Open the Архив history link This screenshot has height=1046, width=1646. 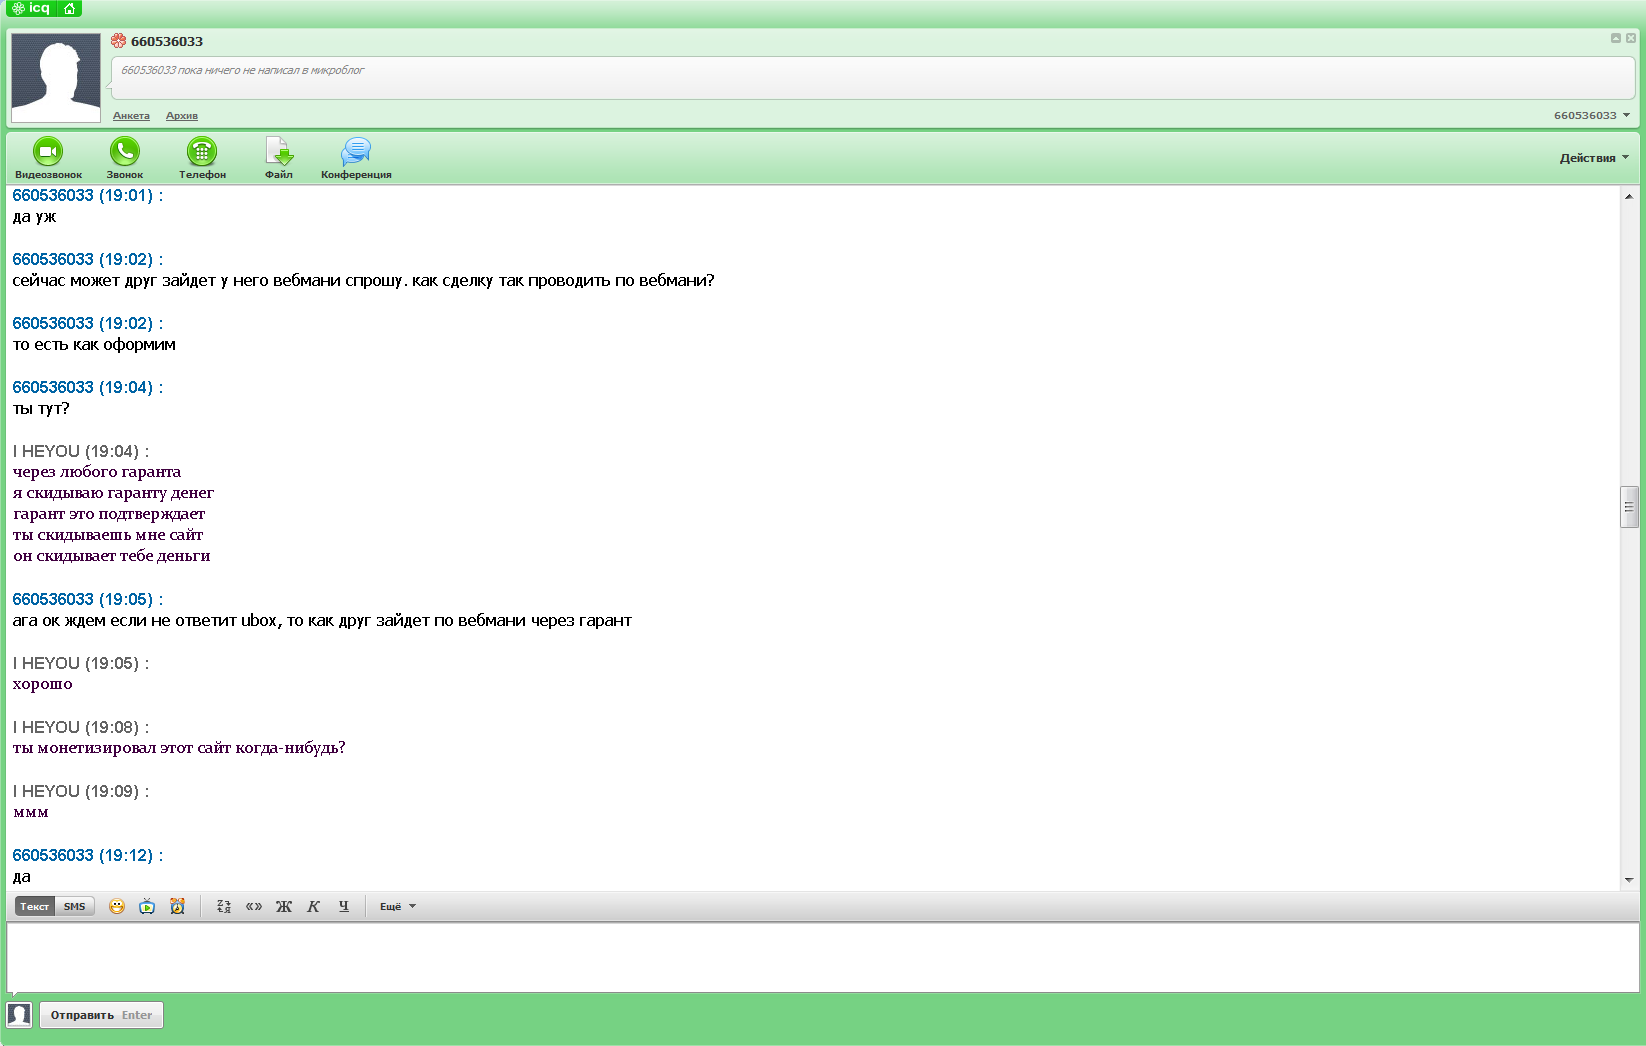pos(182,116)
